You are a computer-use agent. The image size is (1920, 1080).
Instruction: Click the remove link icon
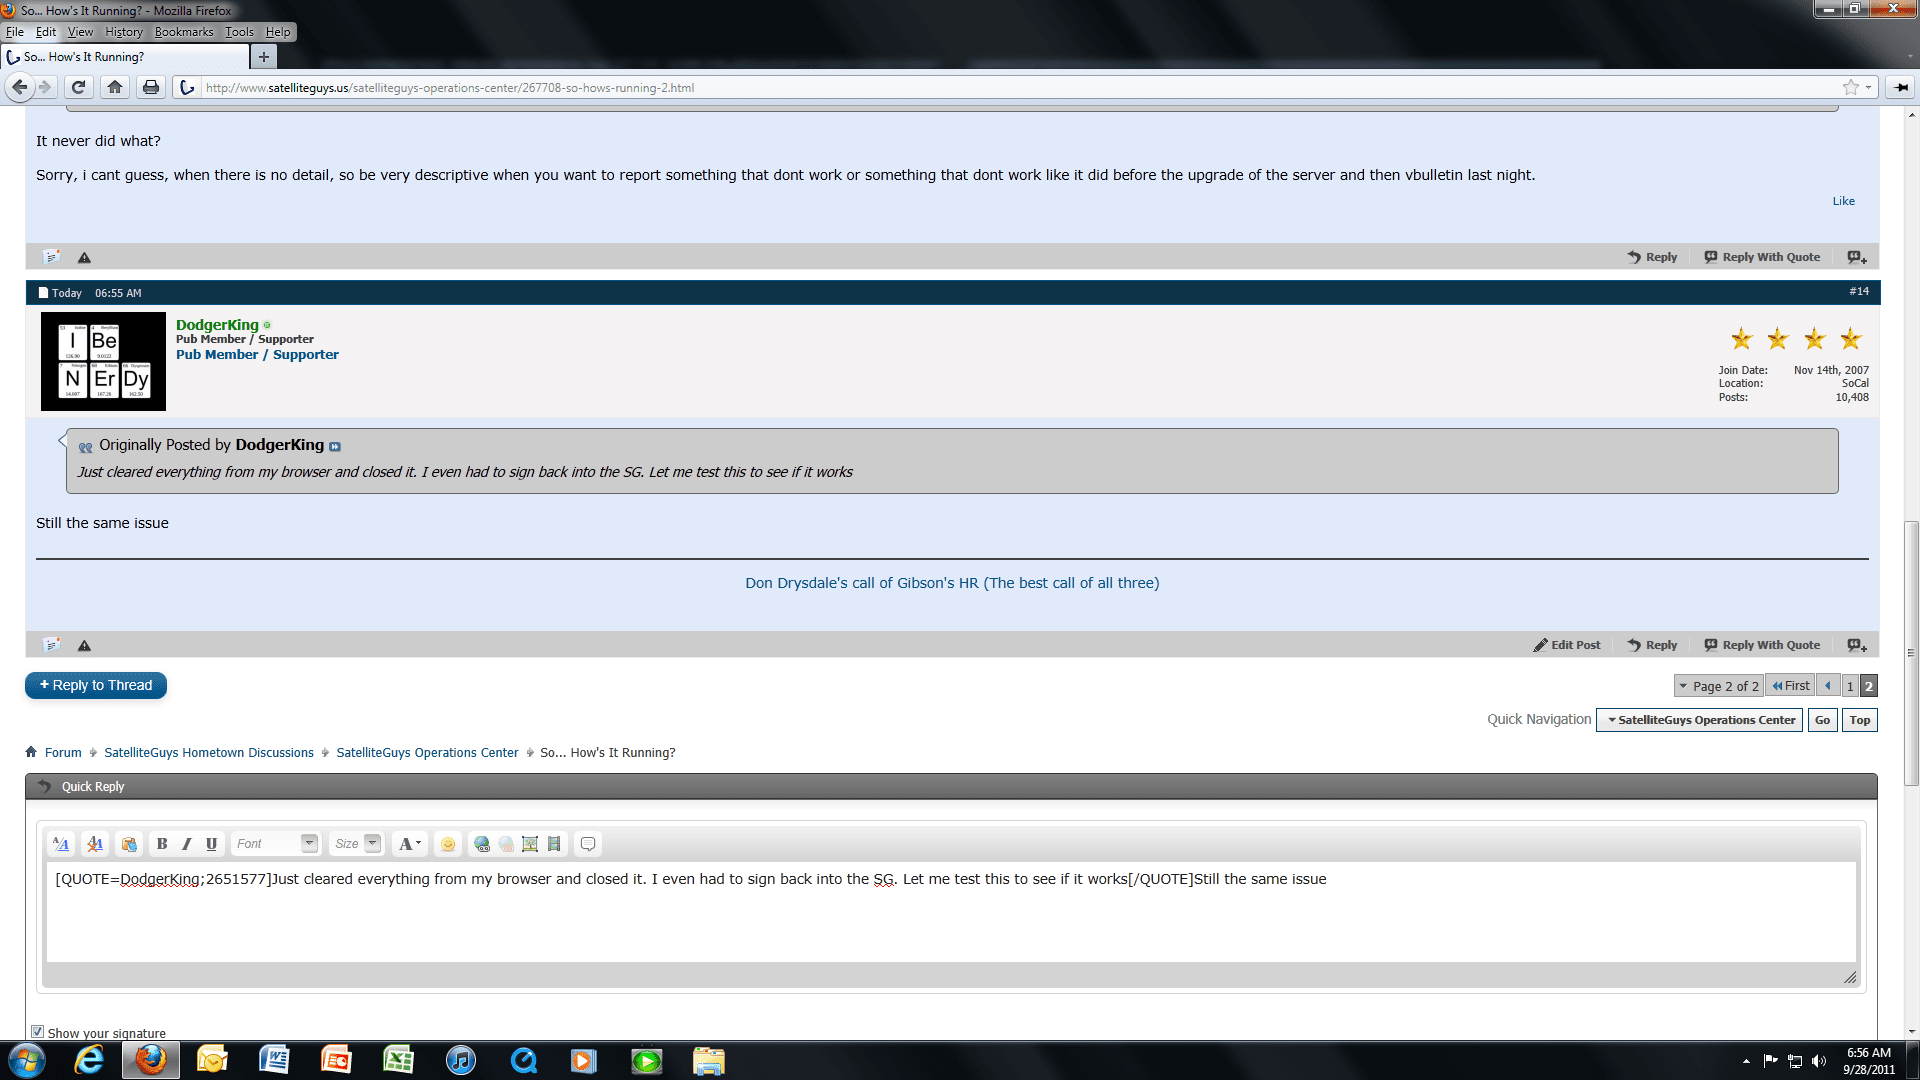pos(506,844)
